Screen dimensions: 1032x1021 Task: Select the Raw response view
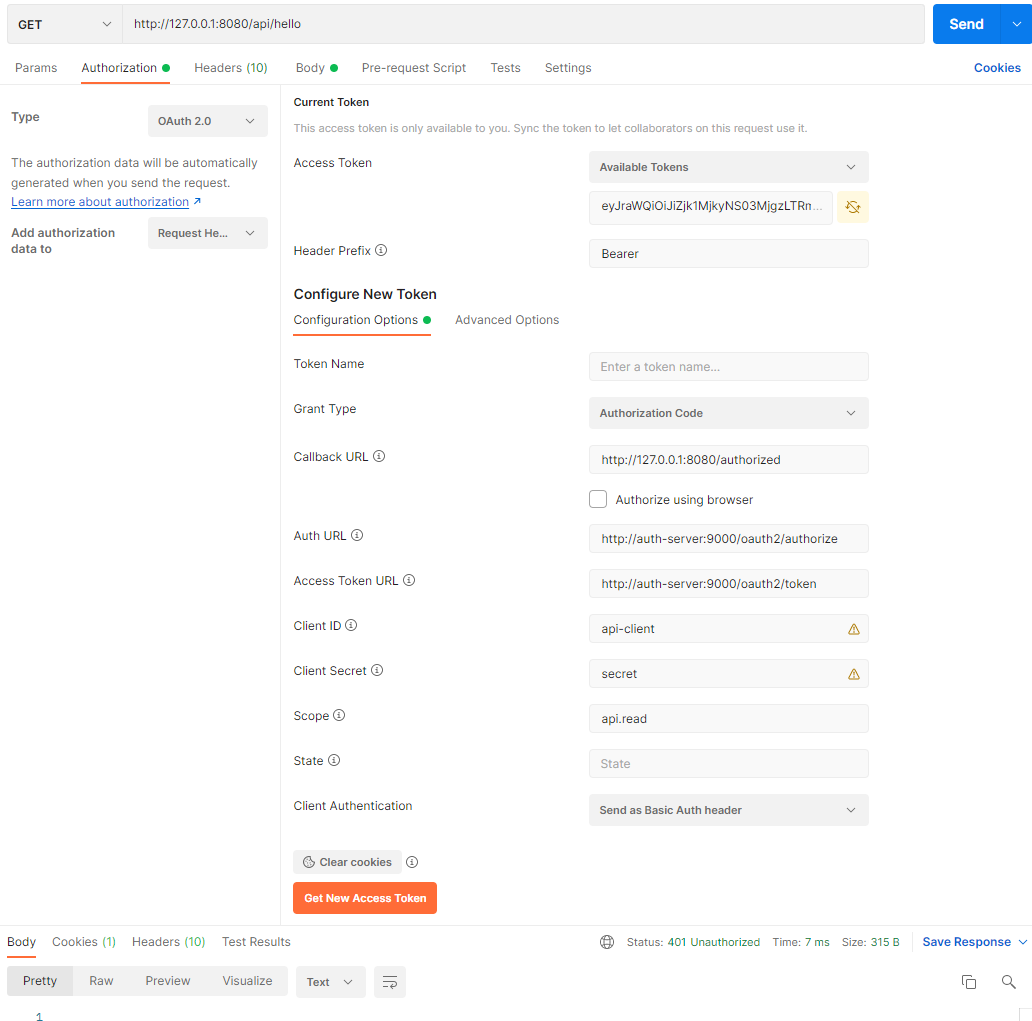(x=101, y=981)
